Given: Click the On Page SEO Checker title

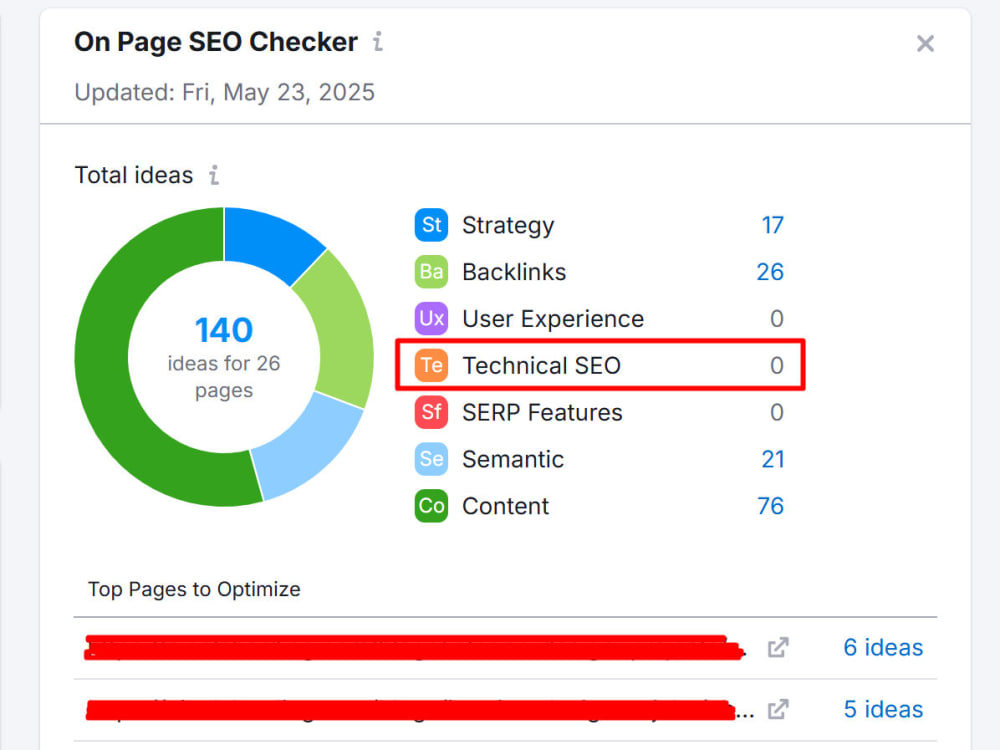Looking at the screenshot, I should [x=216, y=42].
